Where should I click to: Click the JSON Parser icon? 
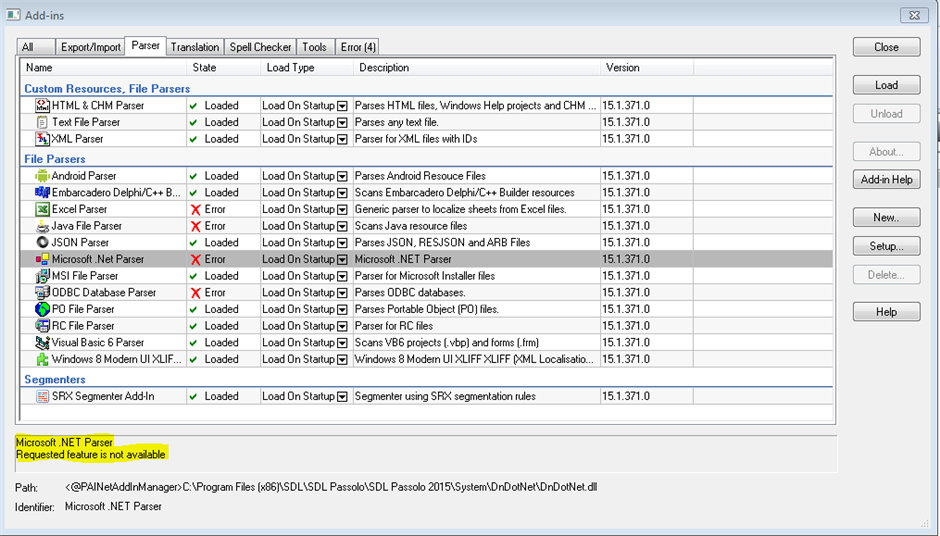[x=42, y=242]
